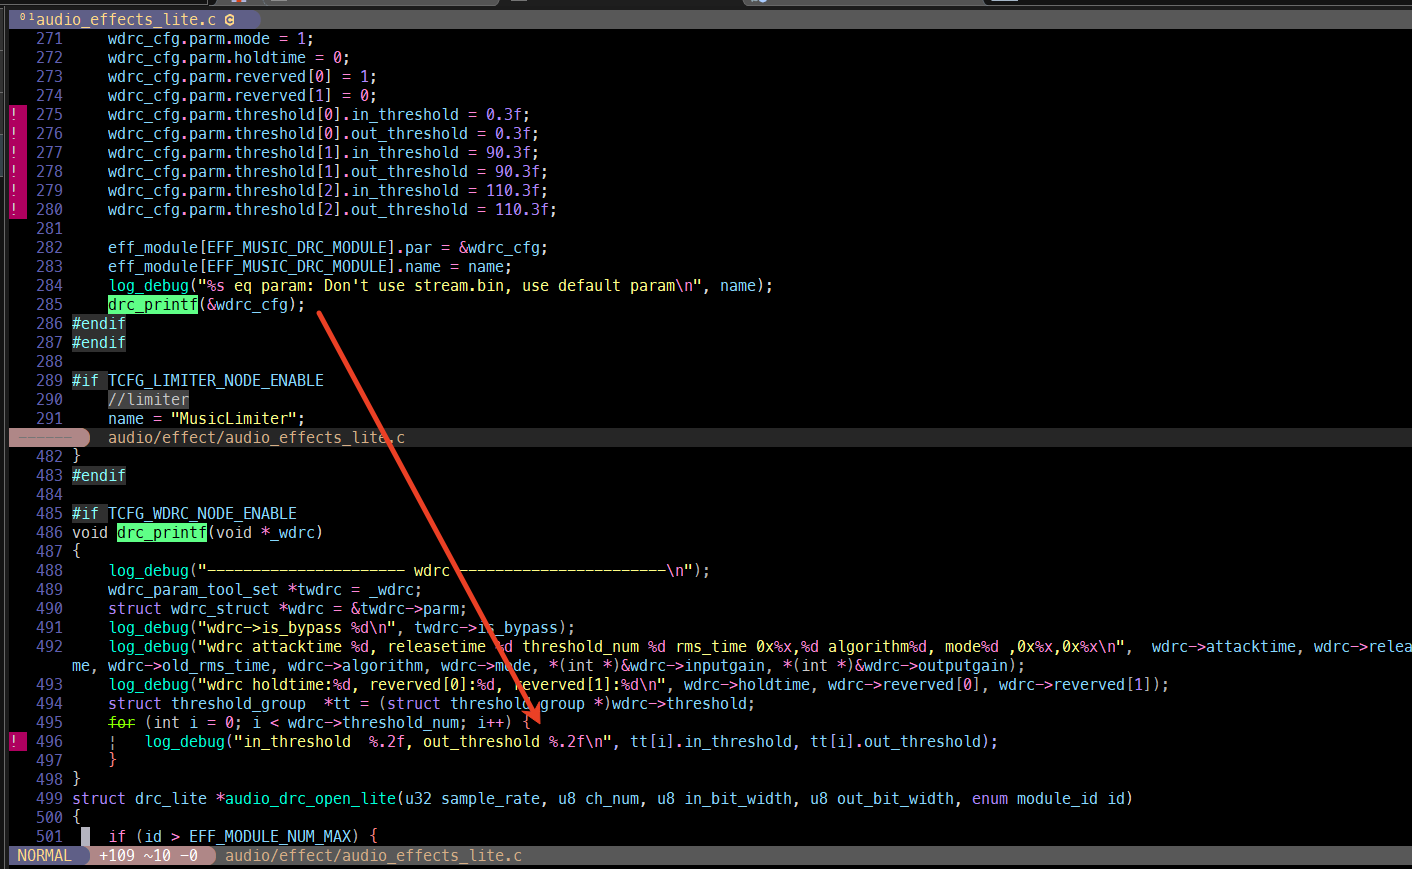Click the block cursor on line 501

pyautogui.click(x=85, y=837)
